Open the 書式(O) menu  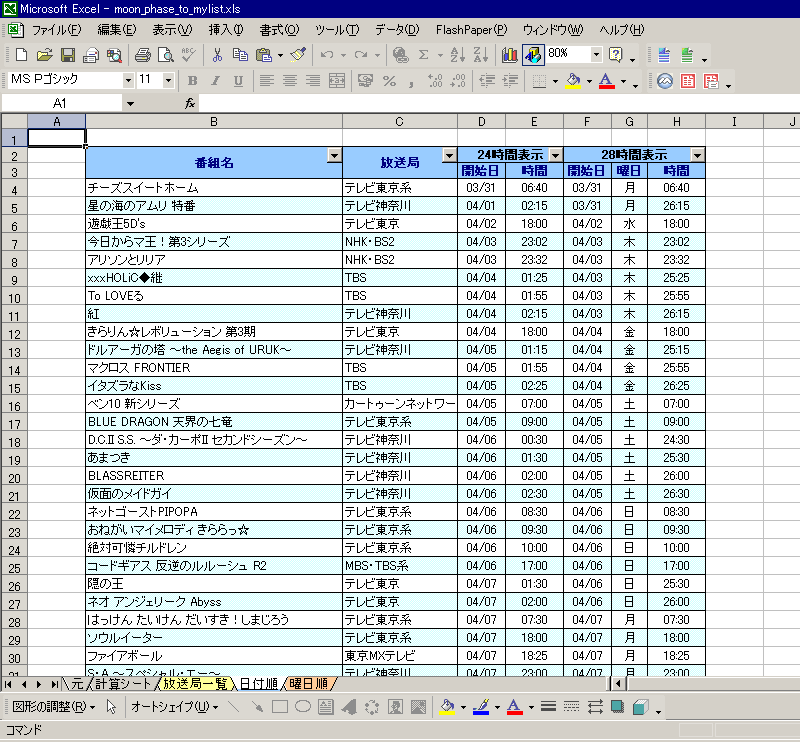(278, 29)
